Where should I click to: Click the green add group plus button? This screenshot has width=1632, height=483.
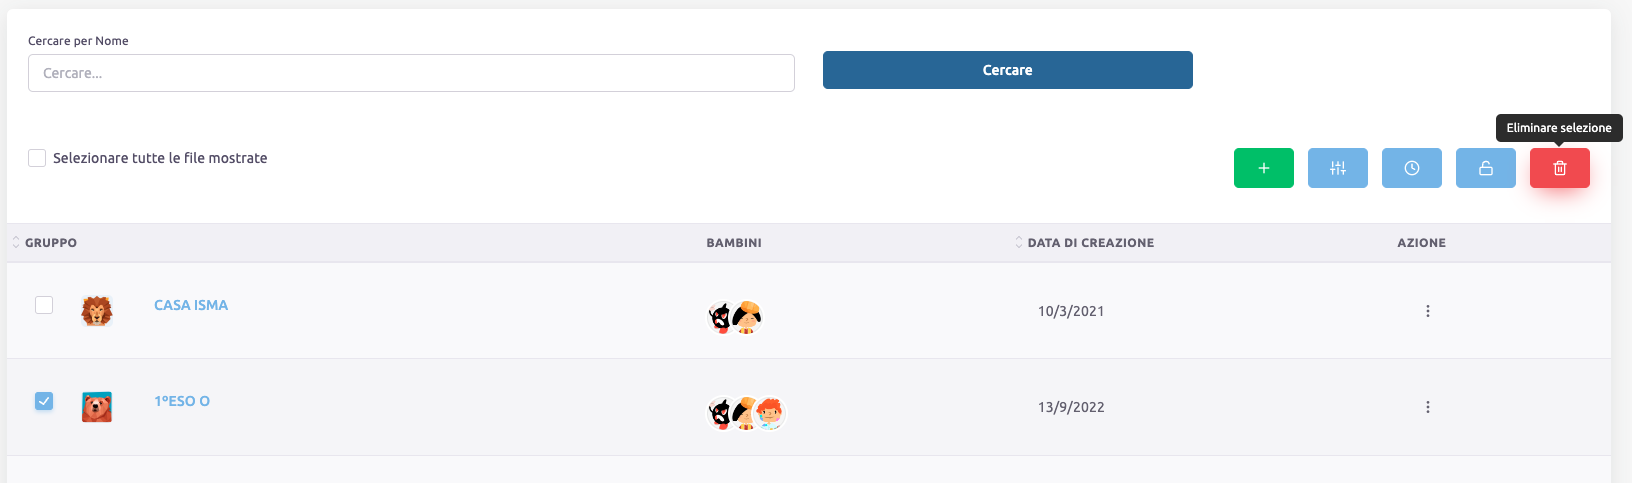1263,168
